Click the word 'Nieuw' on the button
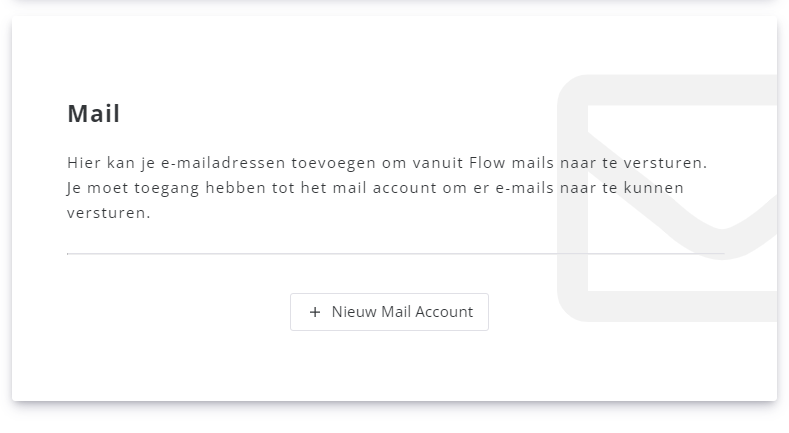 (354, 312)
